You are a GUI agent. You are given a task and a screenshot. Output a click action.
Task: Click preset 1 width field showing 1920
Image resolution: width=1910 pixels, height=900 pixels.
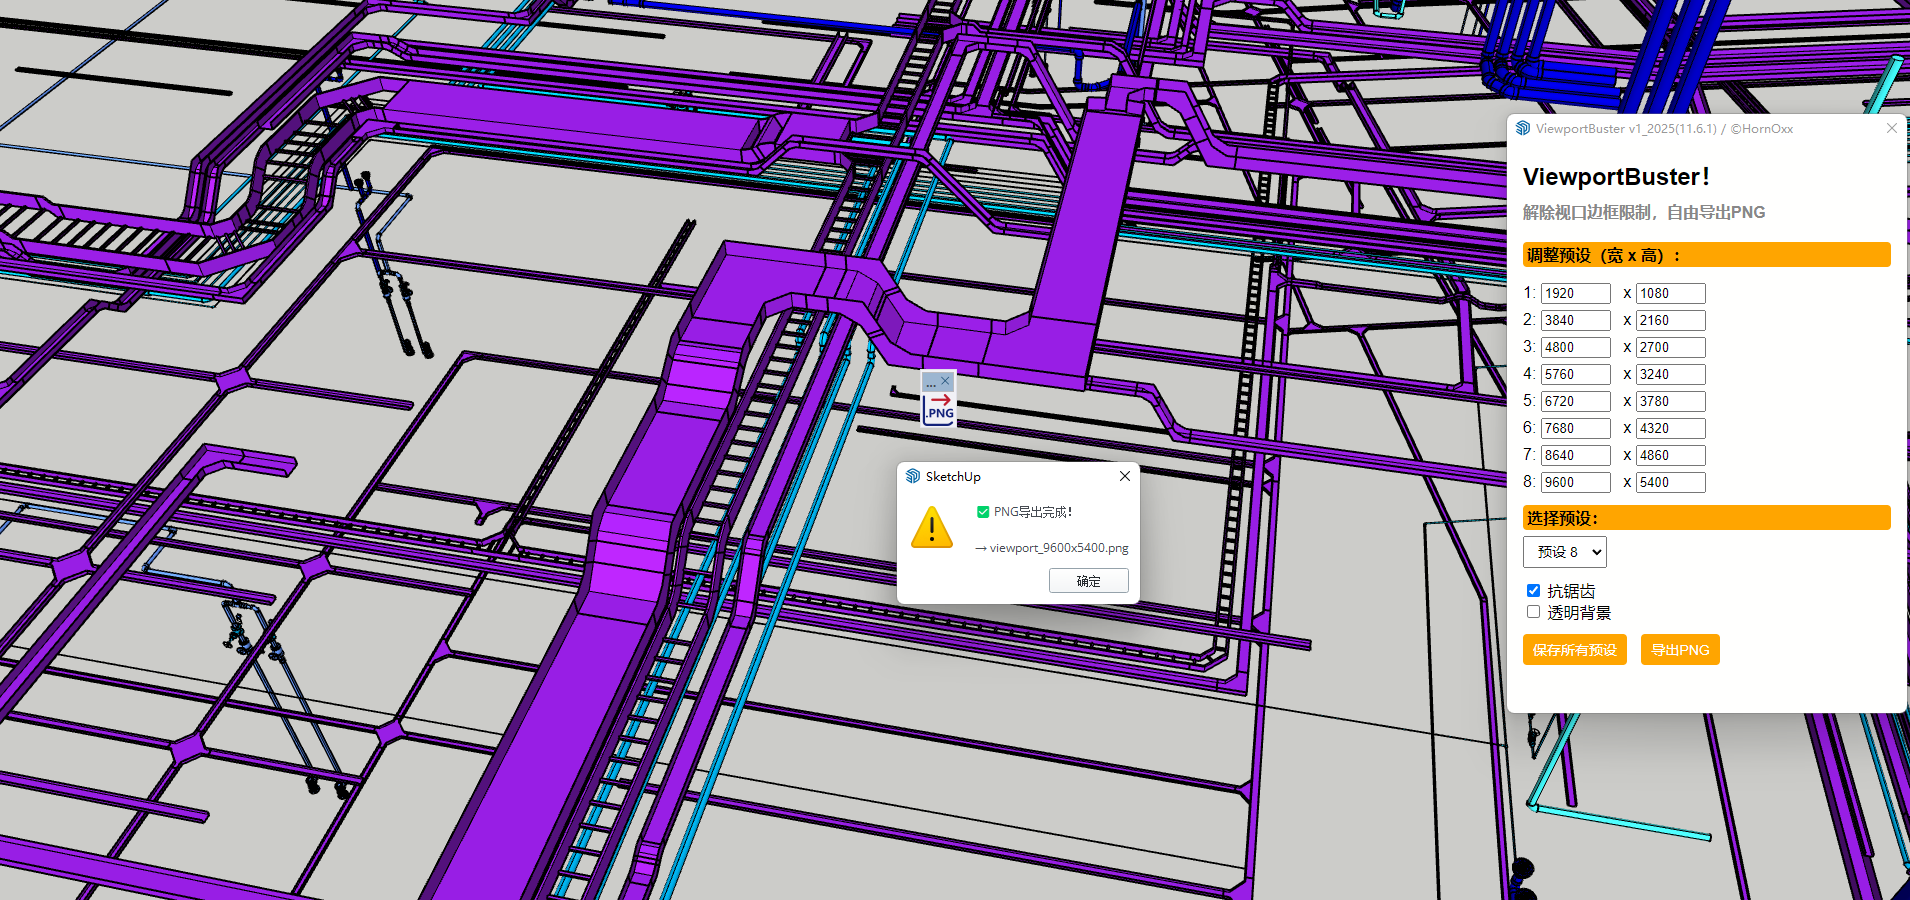[1575, 294]
